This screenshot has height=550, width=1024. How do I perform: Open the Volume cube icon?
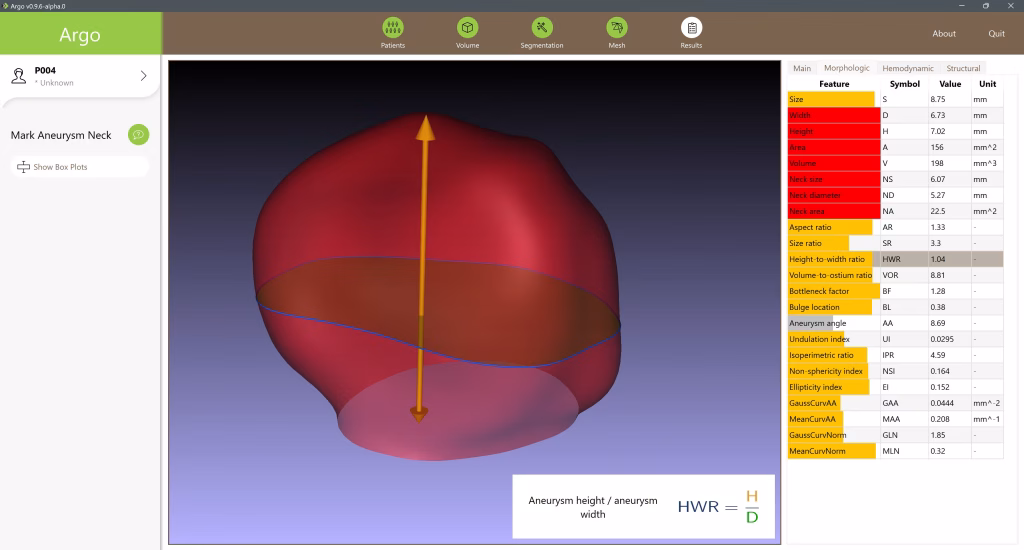pos(467,28)
